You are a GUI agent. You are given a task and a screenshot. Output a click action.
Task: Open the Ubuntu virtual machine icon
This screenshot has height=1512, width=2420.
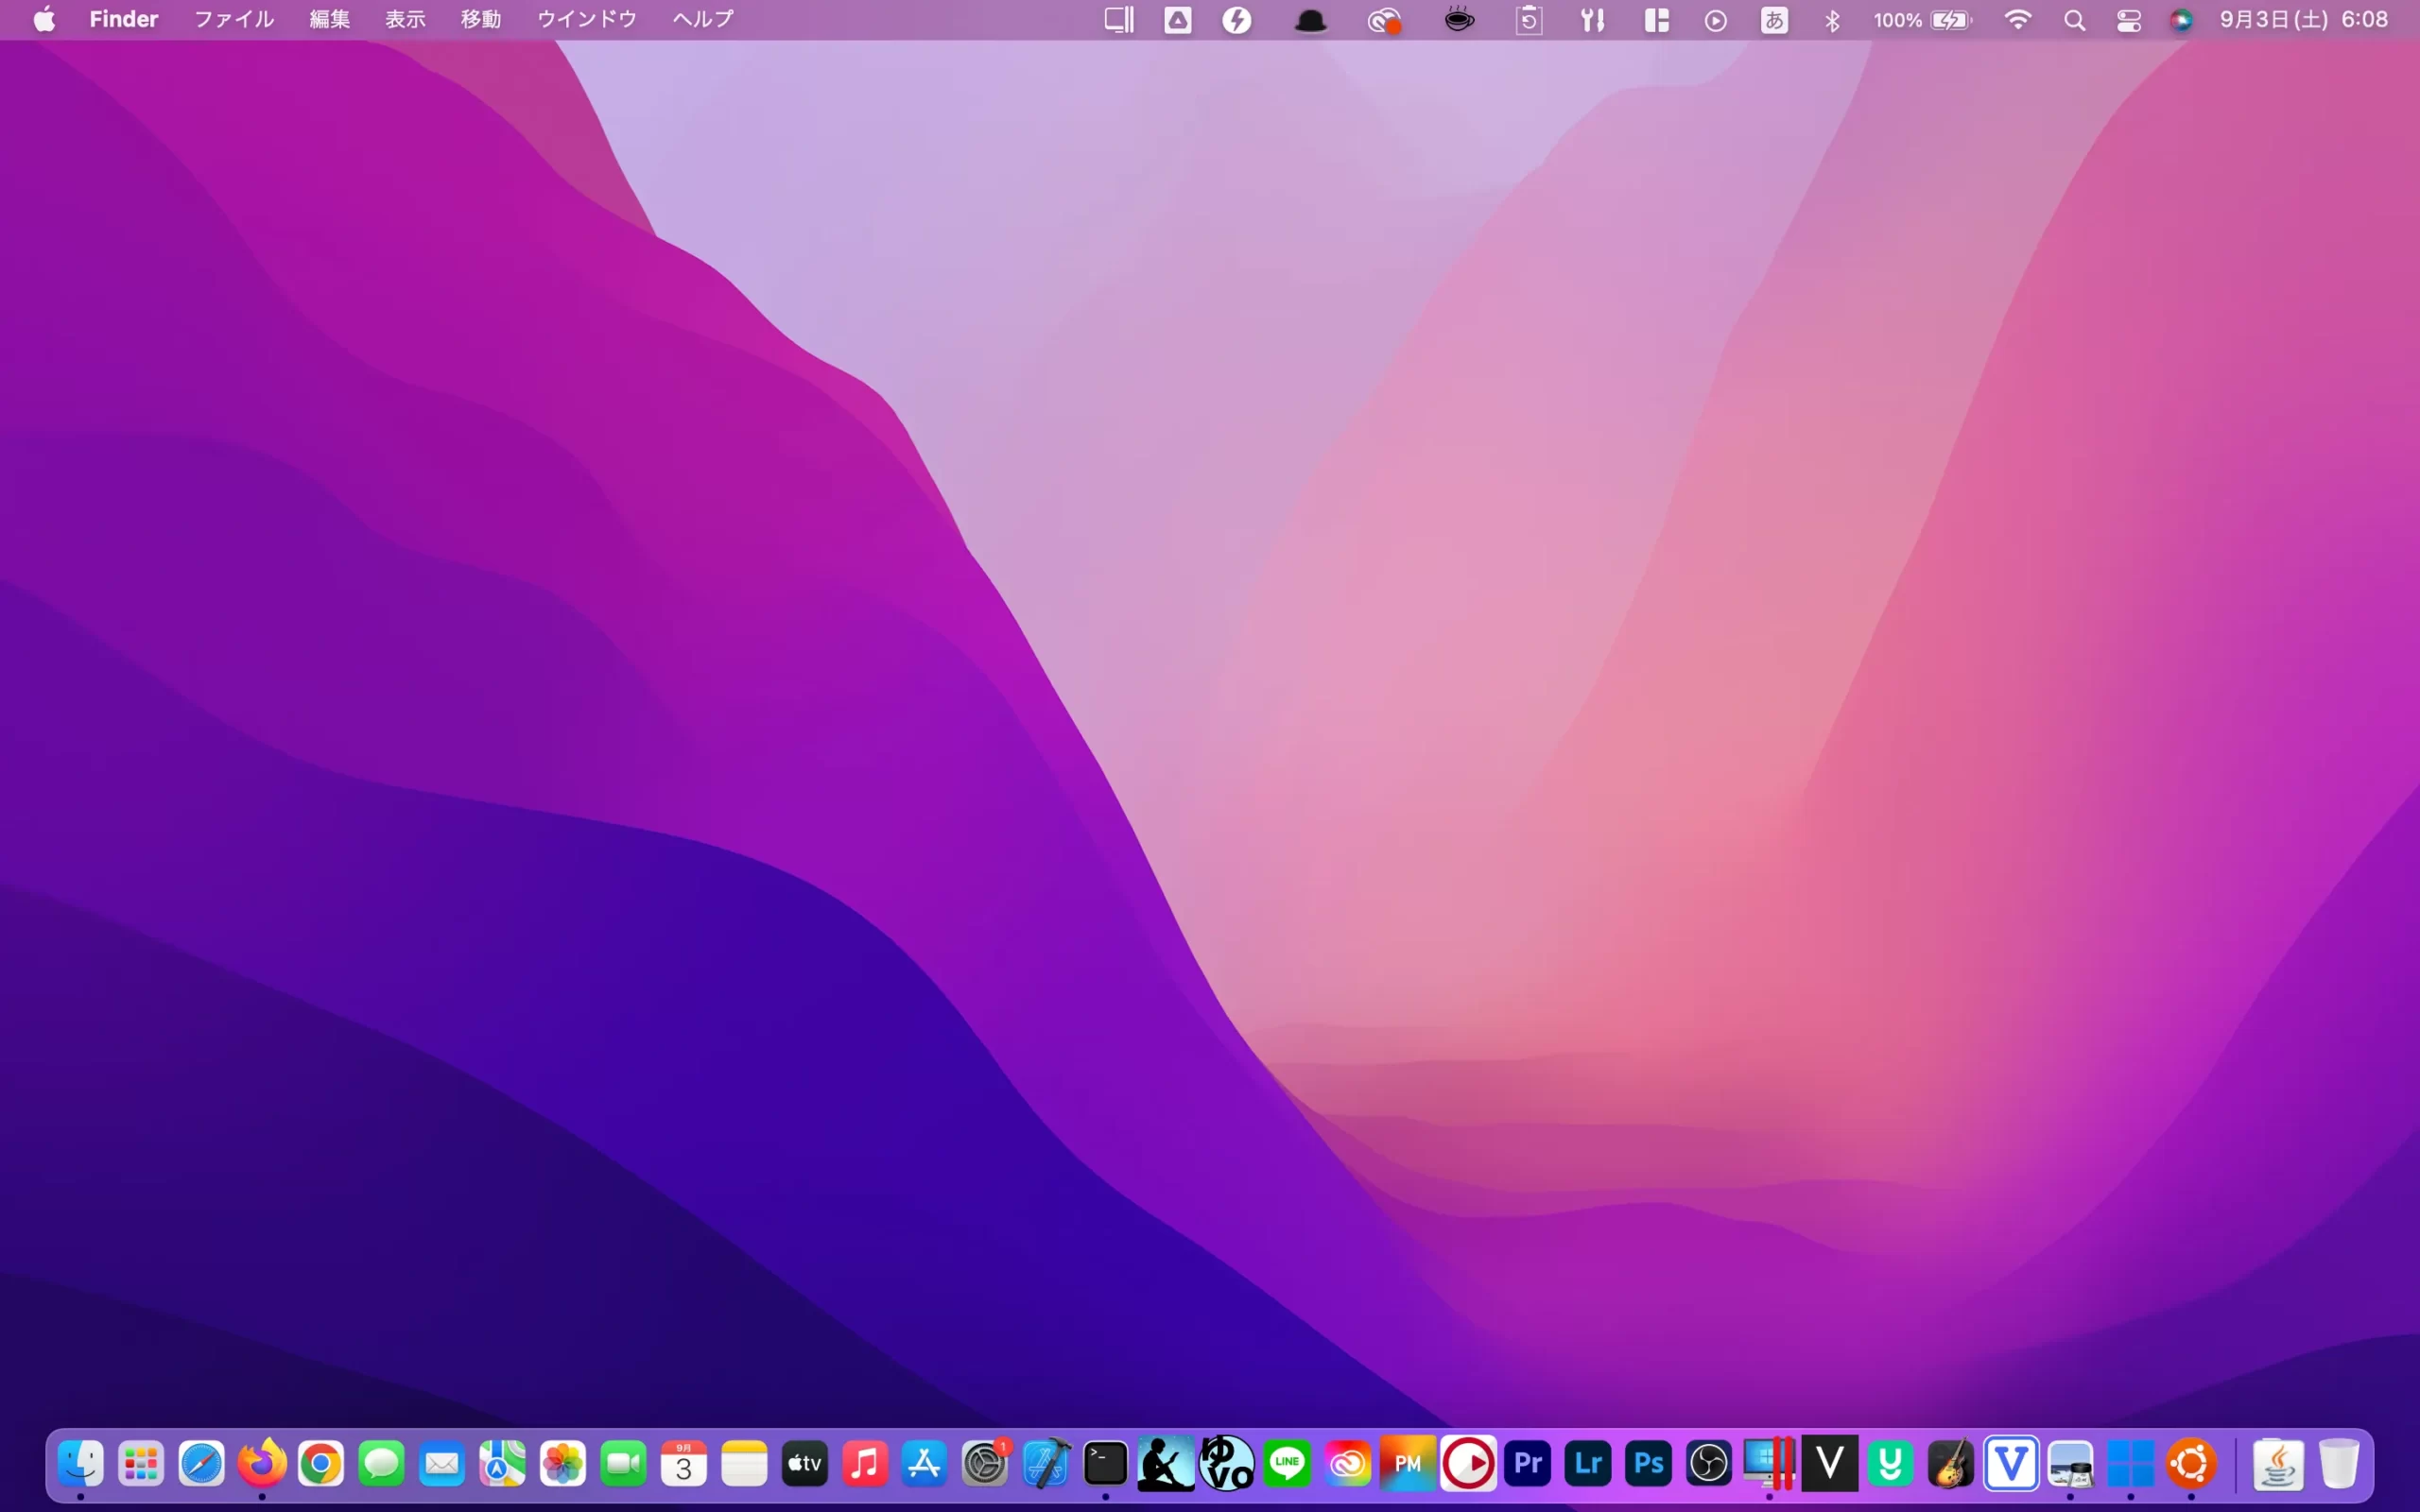pyautogui.click(x=2192, y=1464)
